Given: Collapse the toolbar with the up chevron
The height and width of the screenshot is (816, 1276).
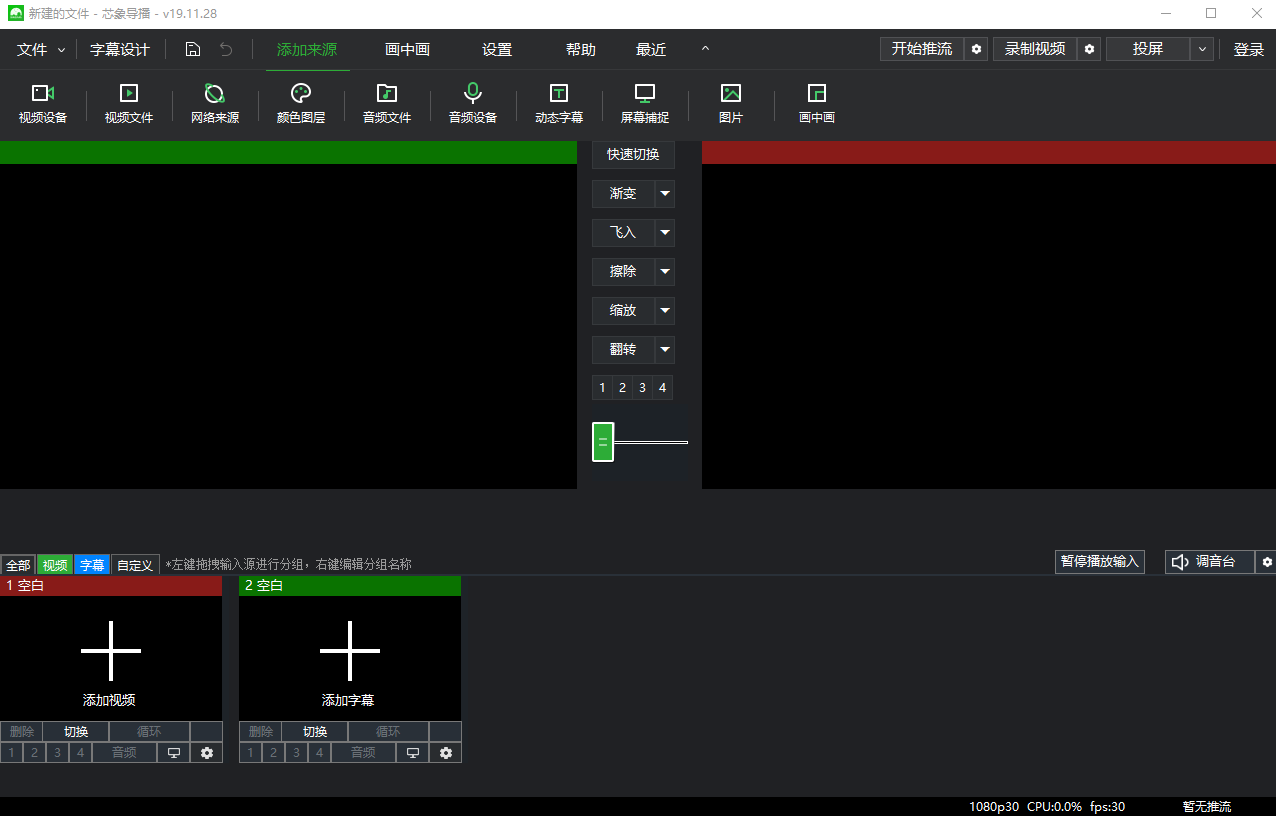Looking at the screenshot, I should (705, 49).
